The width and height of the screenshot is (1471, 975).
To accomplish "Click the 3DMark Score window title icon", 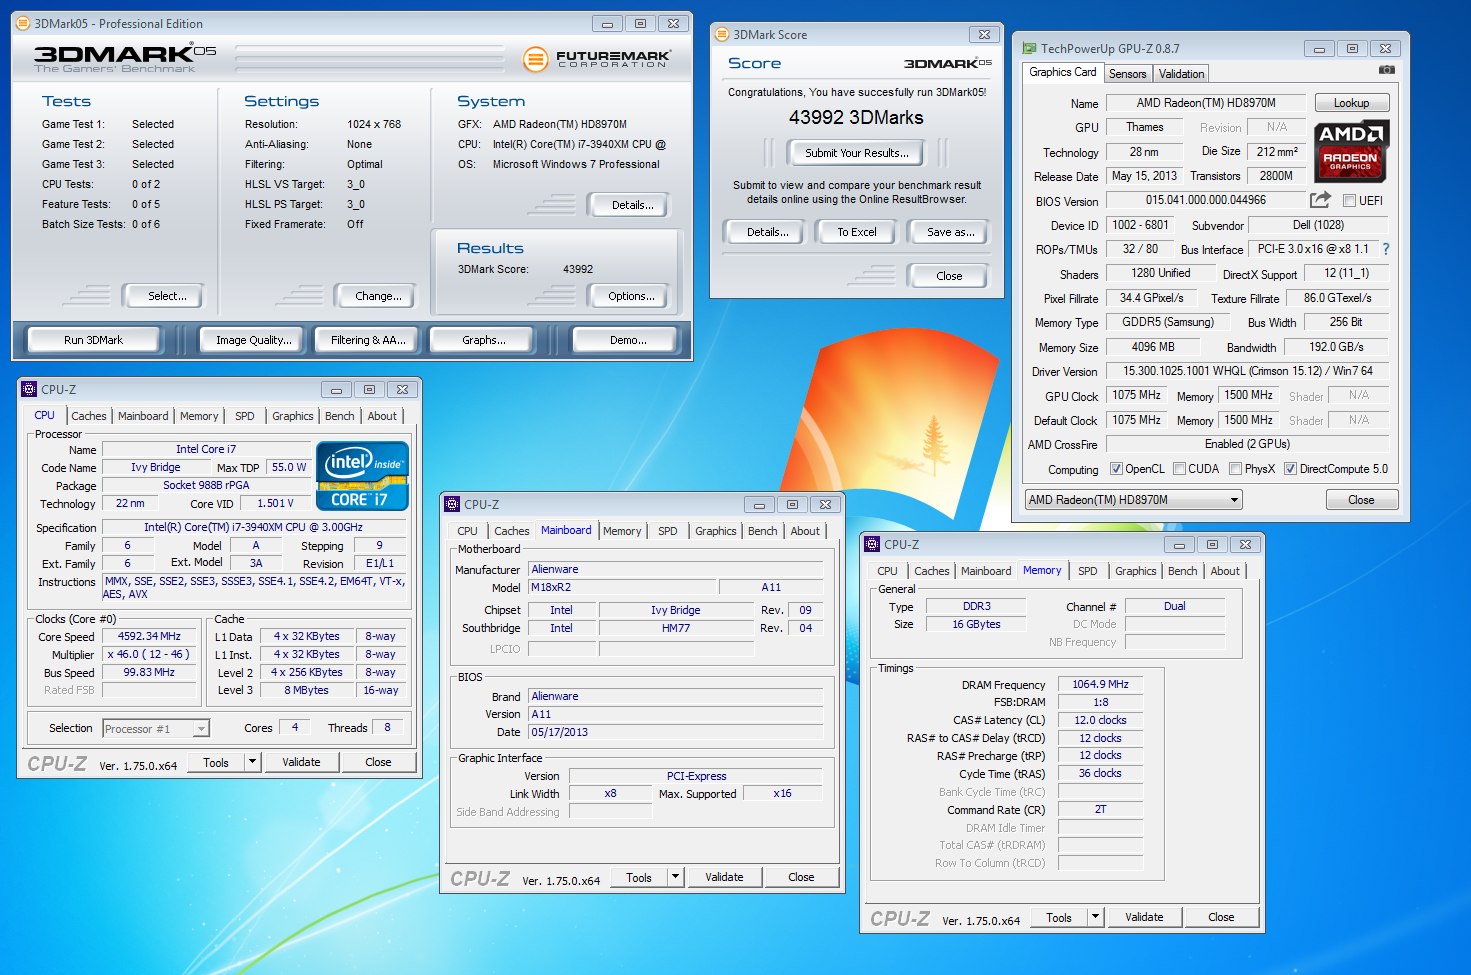I will click(x=722, y=34).
